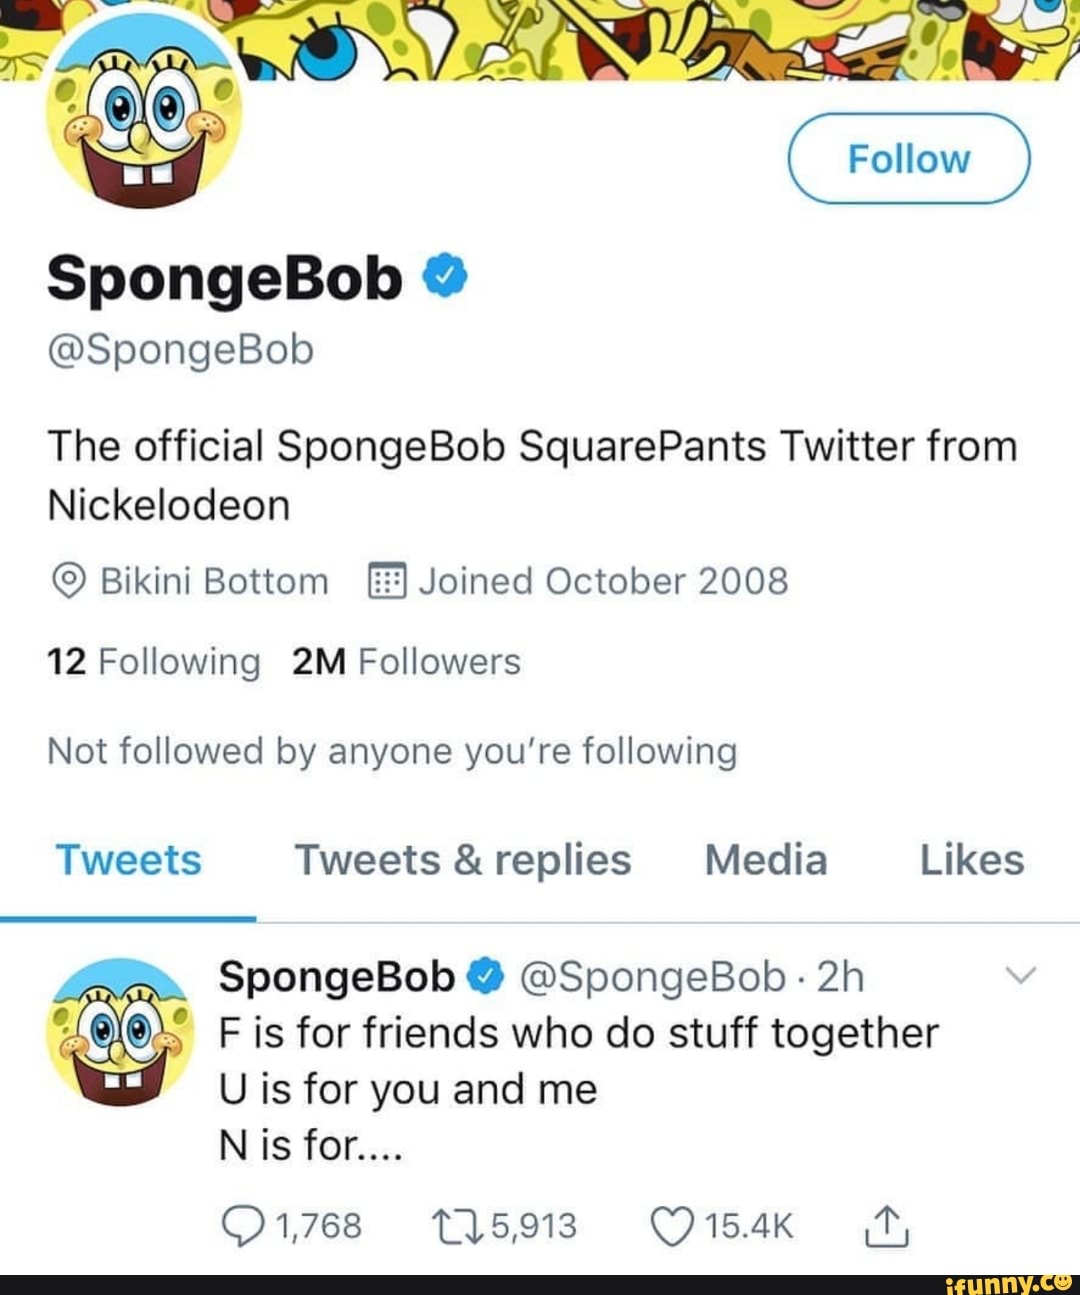Open the Tweets & replies tab
The width and height of the screenshot is (1080, 1295).
tap(464, 859)
